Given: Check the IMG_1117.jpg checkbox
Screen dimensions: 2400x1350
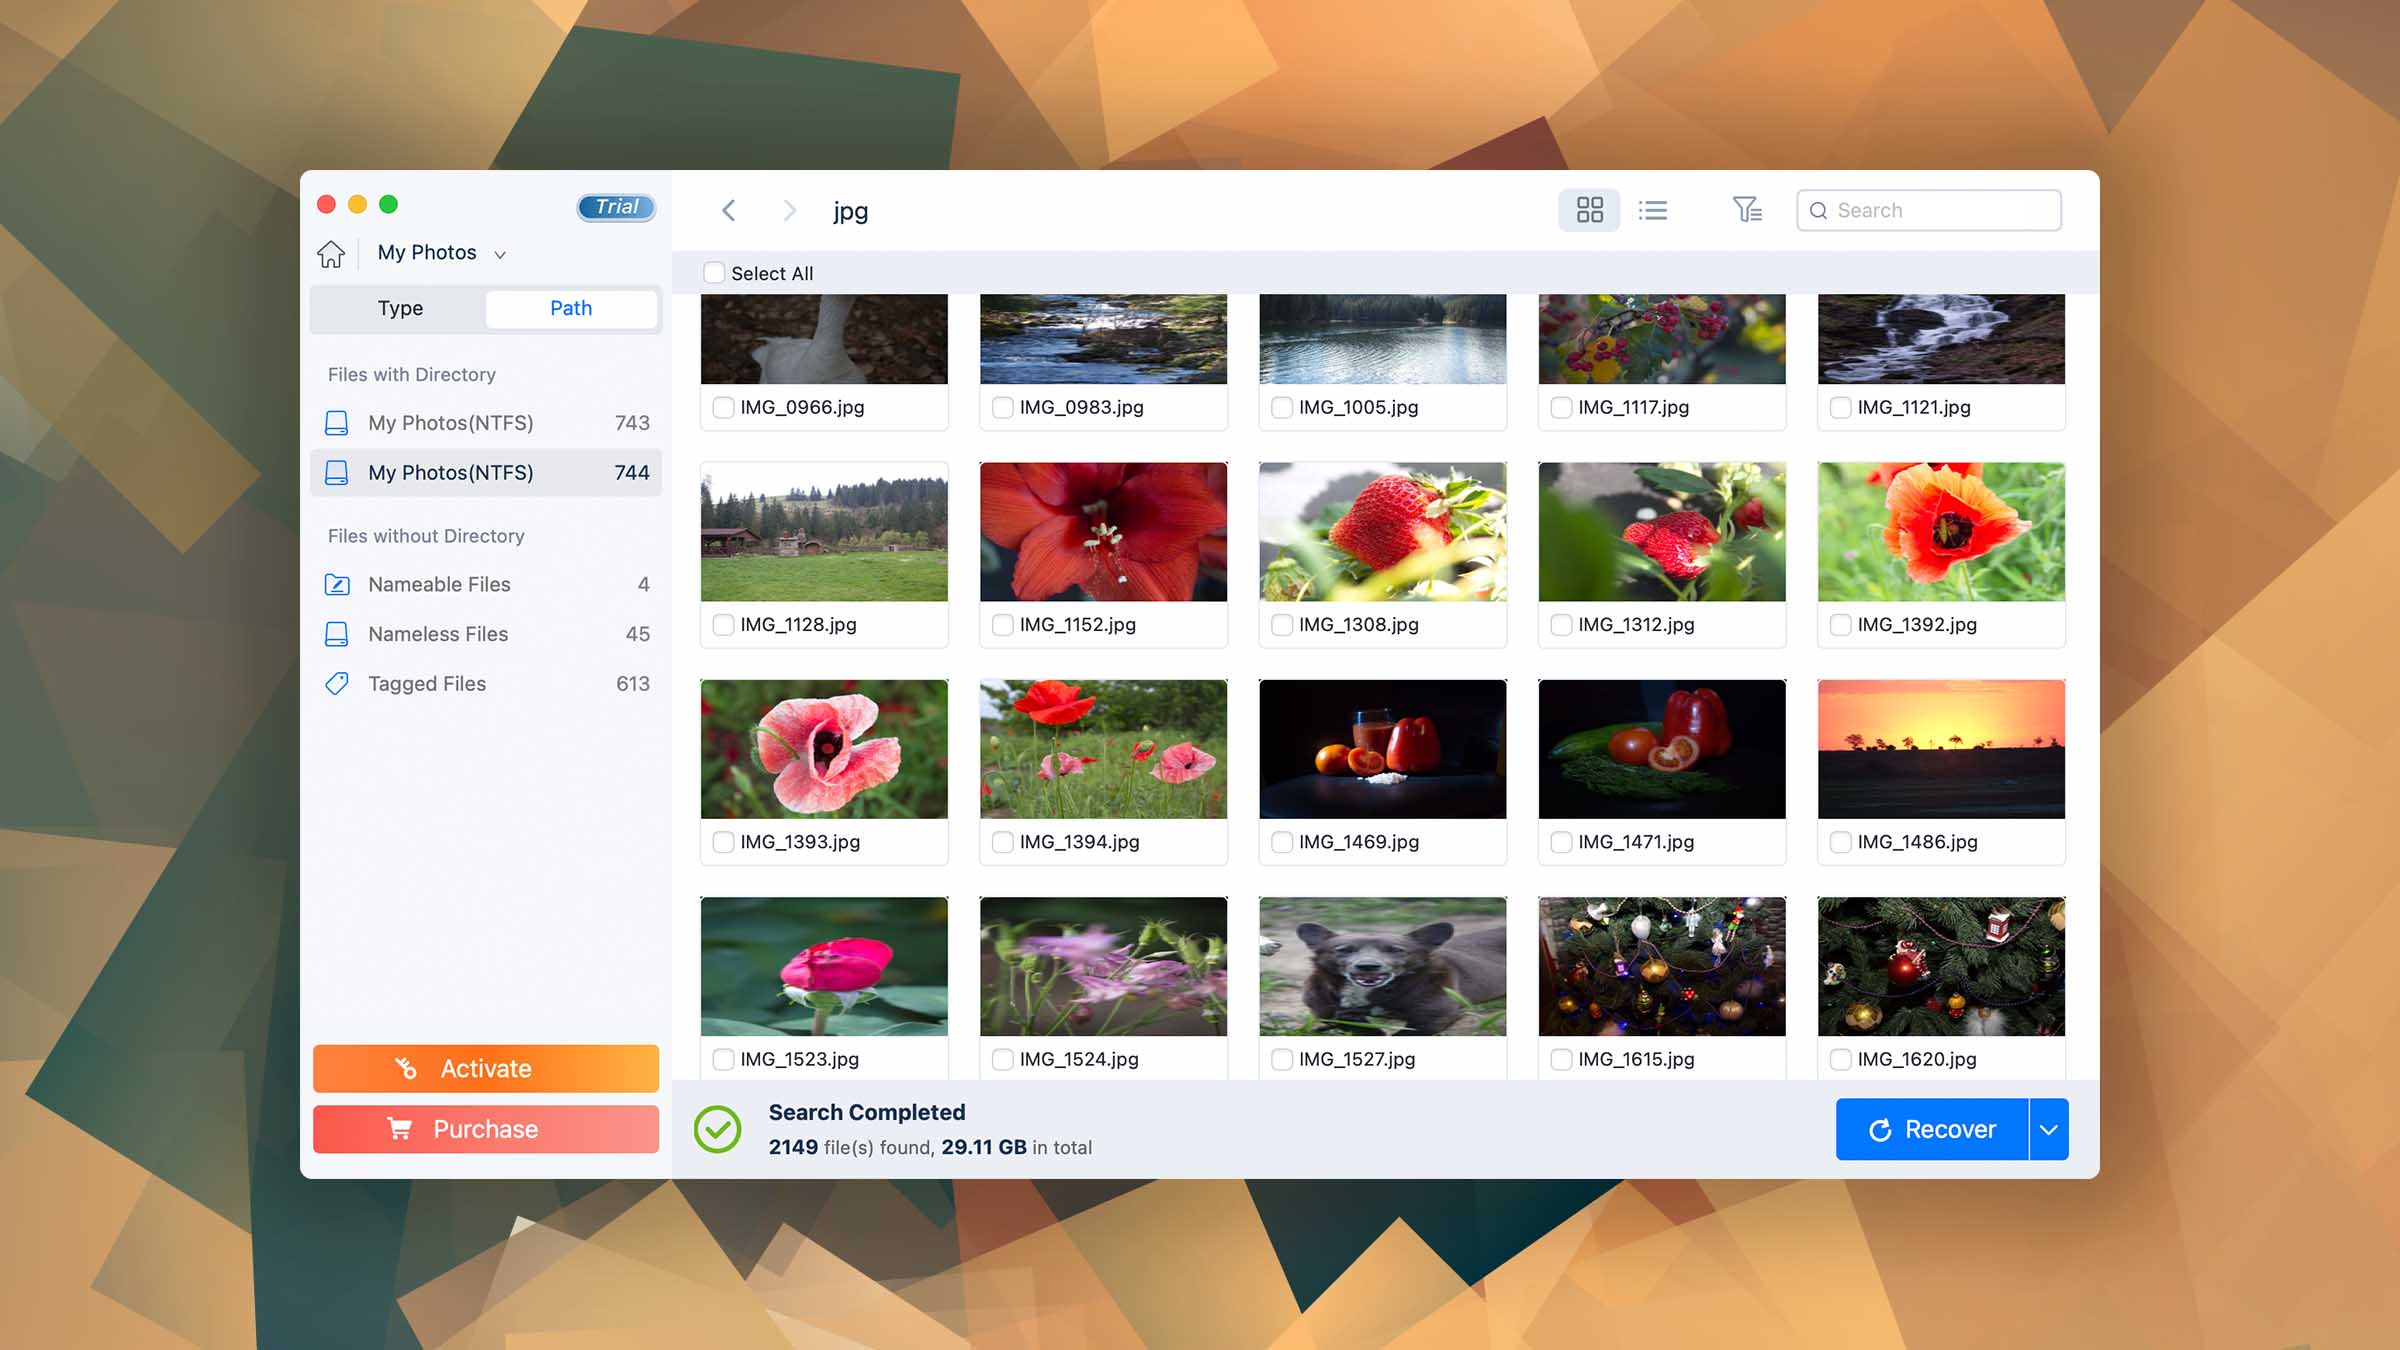Looking at the screenshot, I should (x=1561, y=407).
